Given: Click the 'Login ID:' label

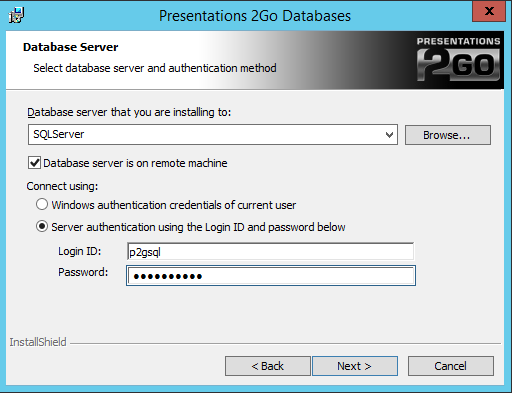Looking at the screenshot, I should (x=79, y=251).
